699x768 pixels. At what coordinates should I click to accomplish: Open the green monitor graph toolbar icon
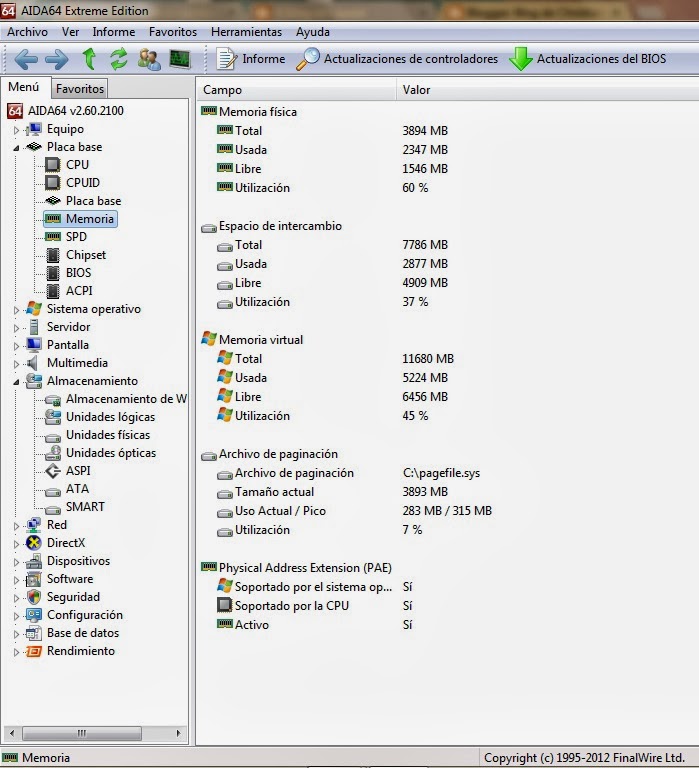point(180,59)
